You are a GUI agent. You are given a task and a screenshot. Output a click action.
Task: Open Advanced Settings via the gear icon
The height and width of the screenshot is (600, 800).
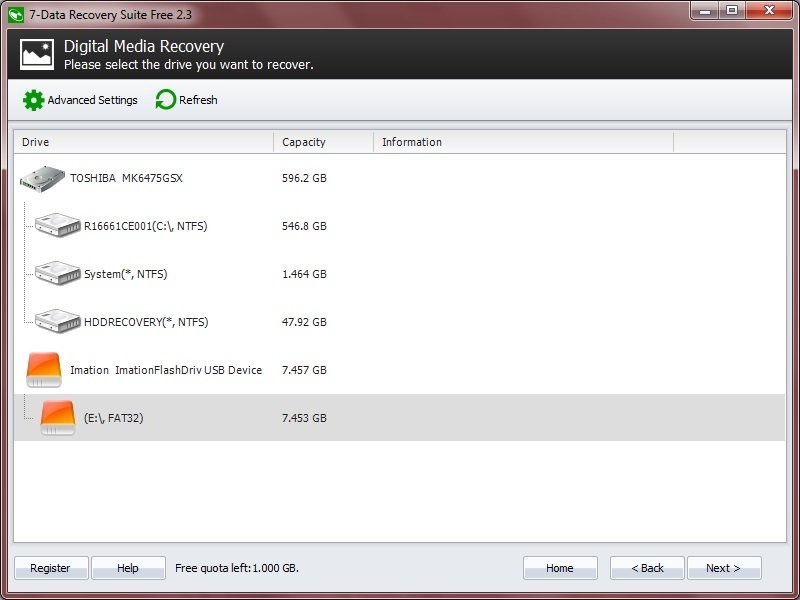(33, 100)
